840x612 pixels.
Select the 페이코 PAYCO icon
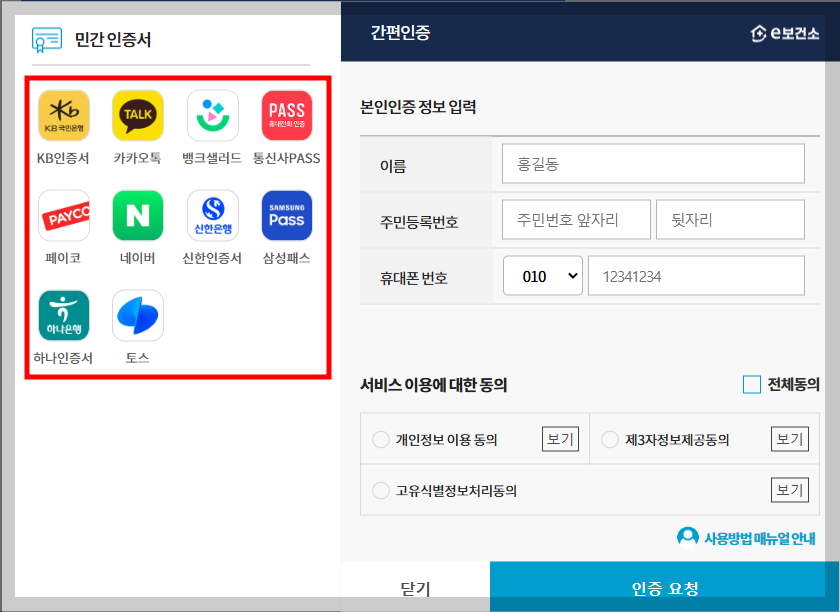[x=64, y=215]
